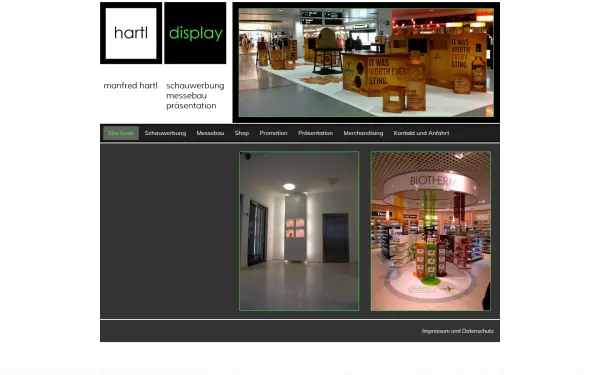Viewport: 600px width, 375px height.
Task: Open the airport promotion stand banner image
Action: (366, 63)
